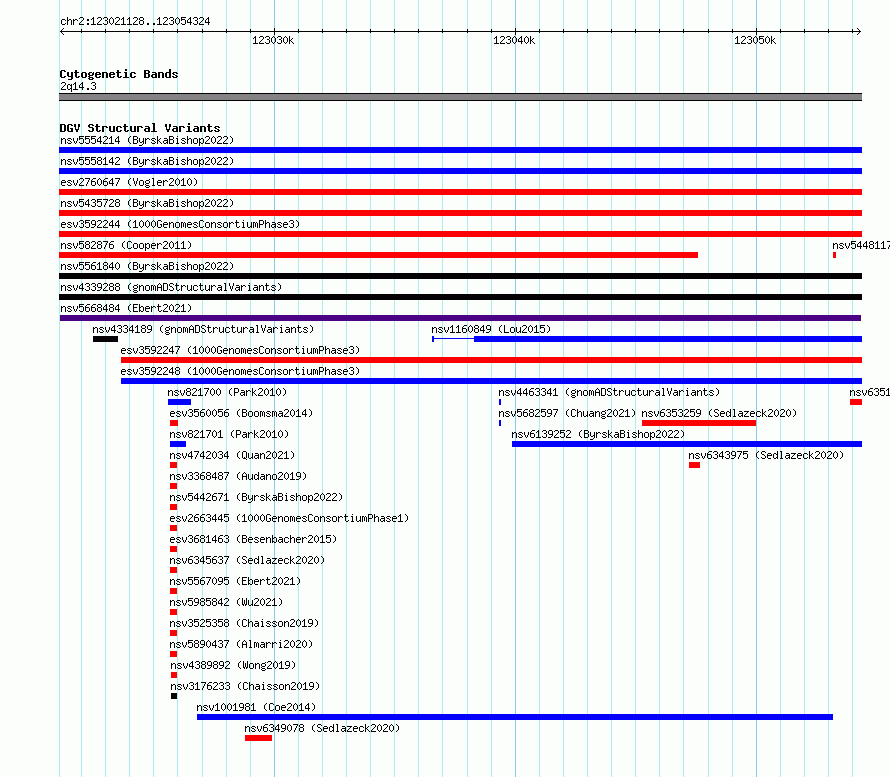This screenshot has height=777, width=890.
Task: Click the chr2:123021128..123054324 coordinate text
Action: pos(135,21)
